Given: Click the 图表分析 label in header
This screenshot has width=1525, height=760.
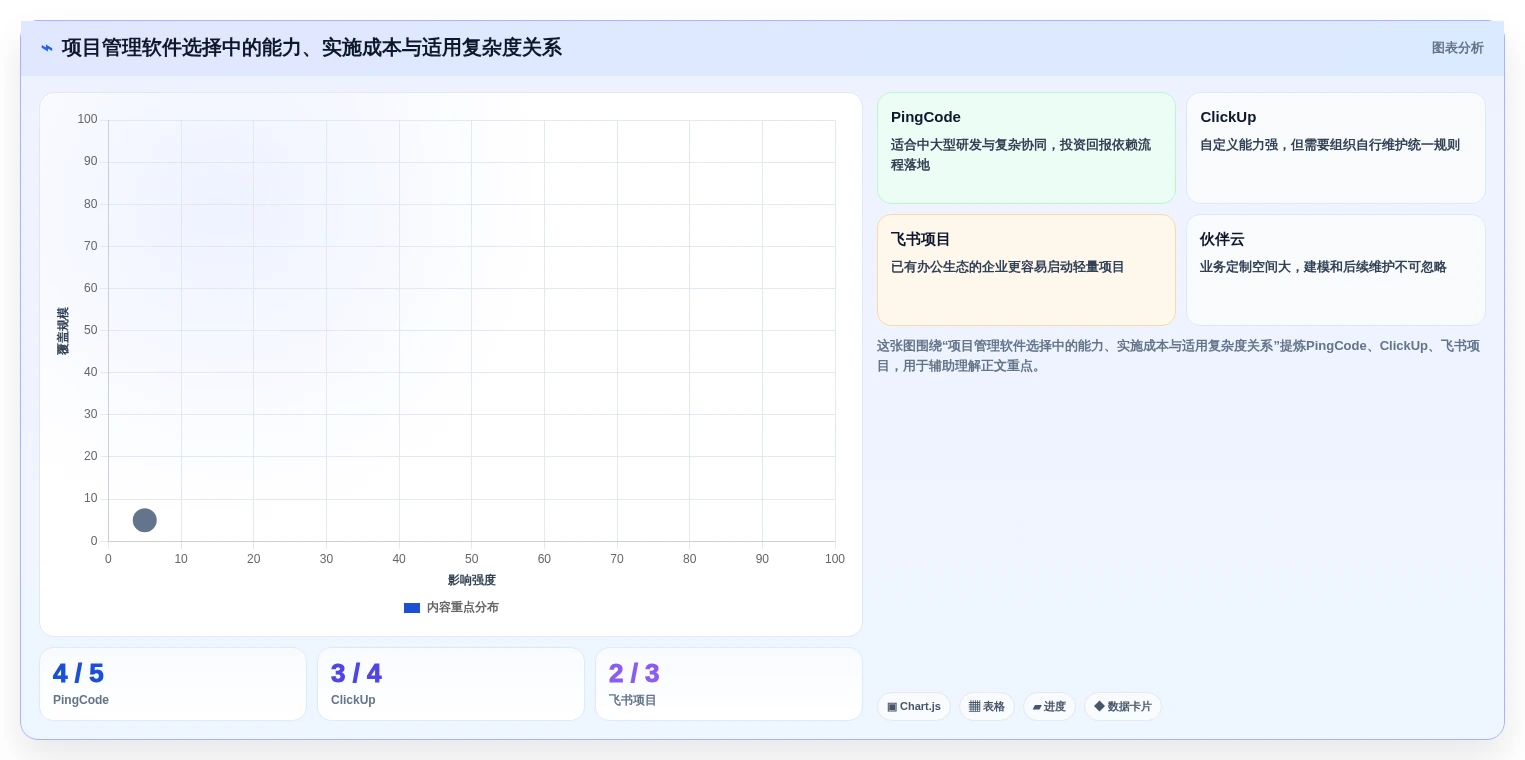Looking at the screenshot, I should pos(1457,48).
